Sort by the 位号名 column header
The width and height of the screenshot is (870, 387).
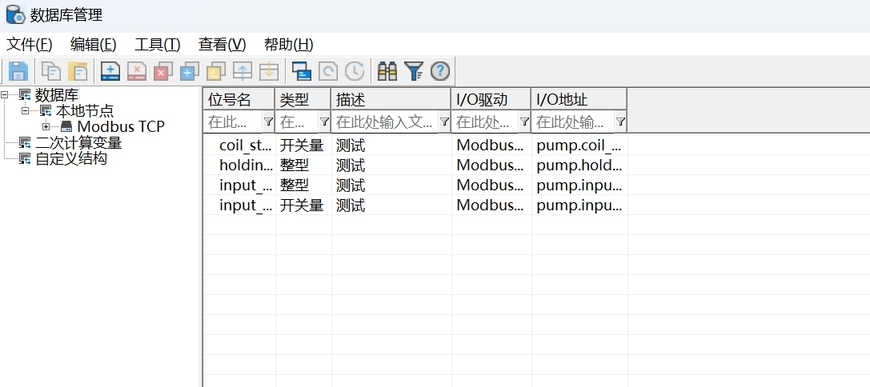pos(239,99)
